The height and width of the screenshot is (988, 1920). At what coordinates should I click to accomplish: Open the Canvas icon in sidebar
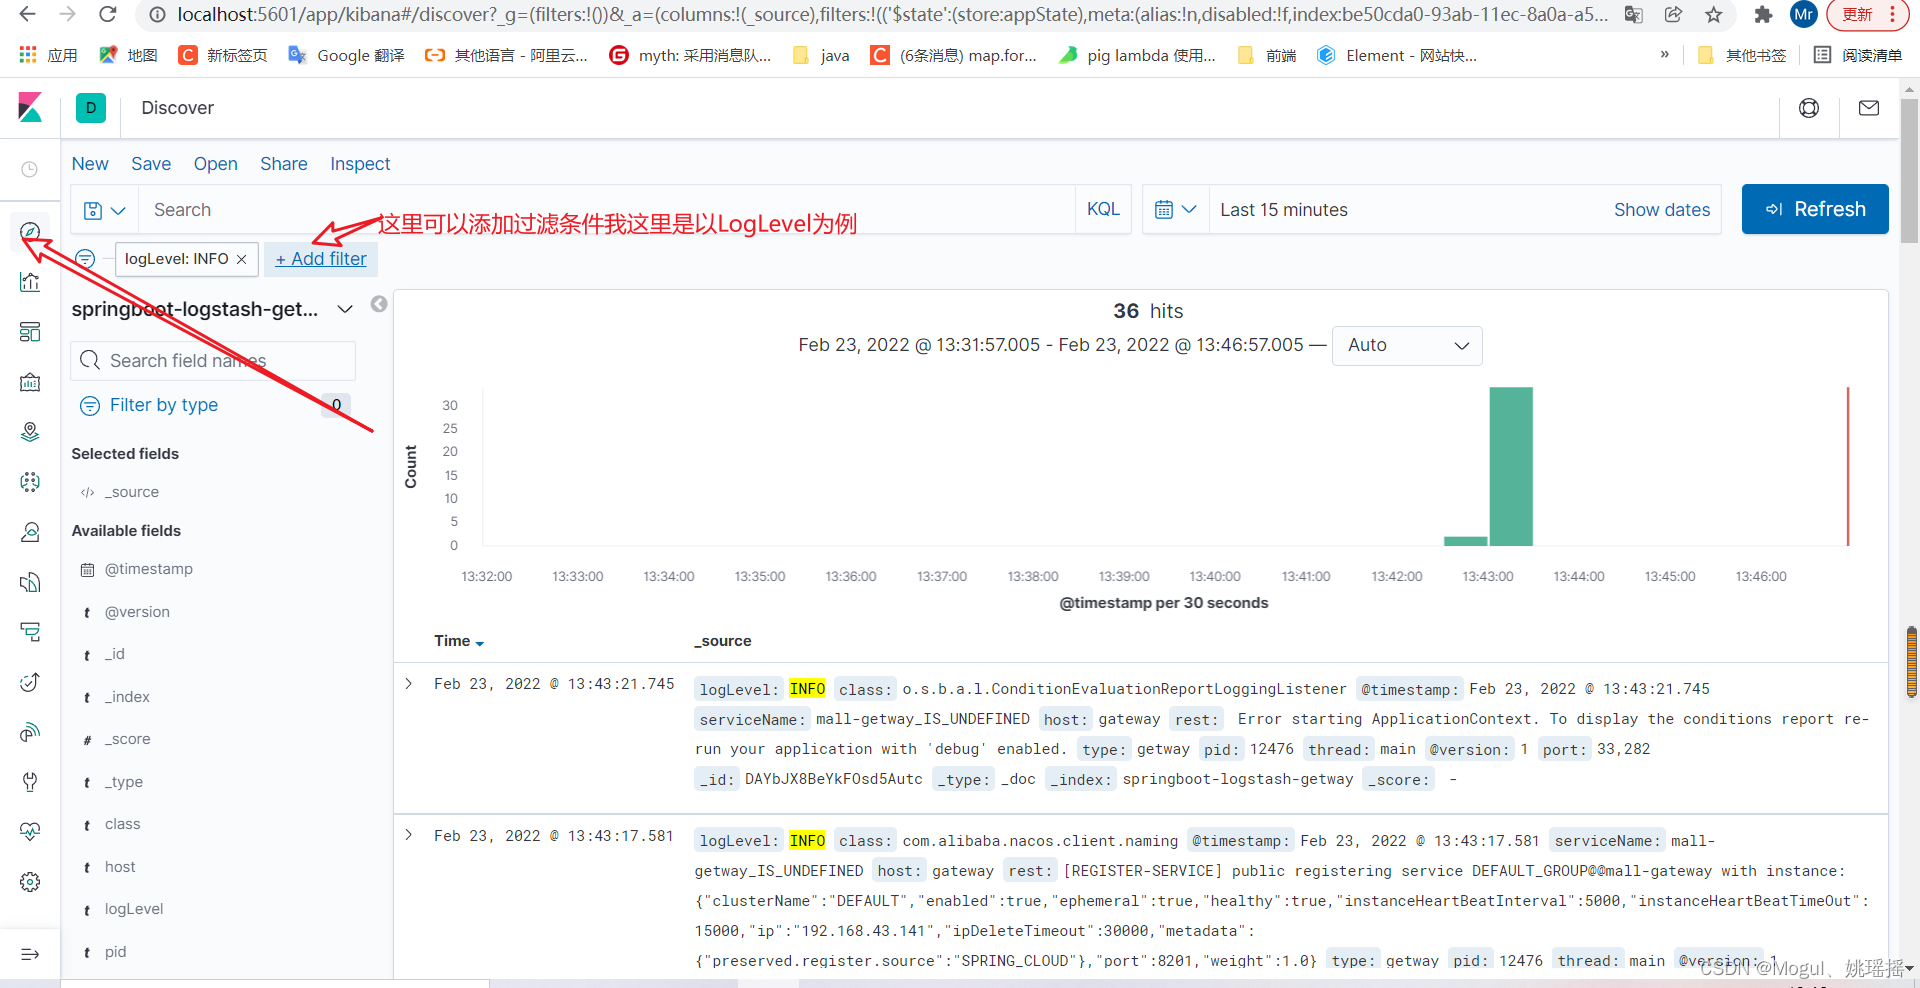click(x=30, y=382)
